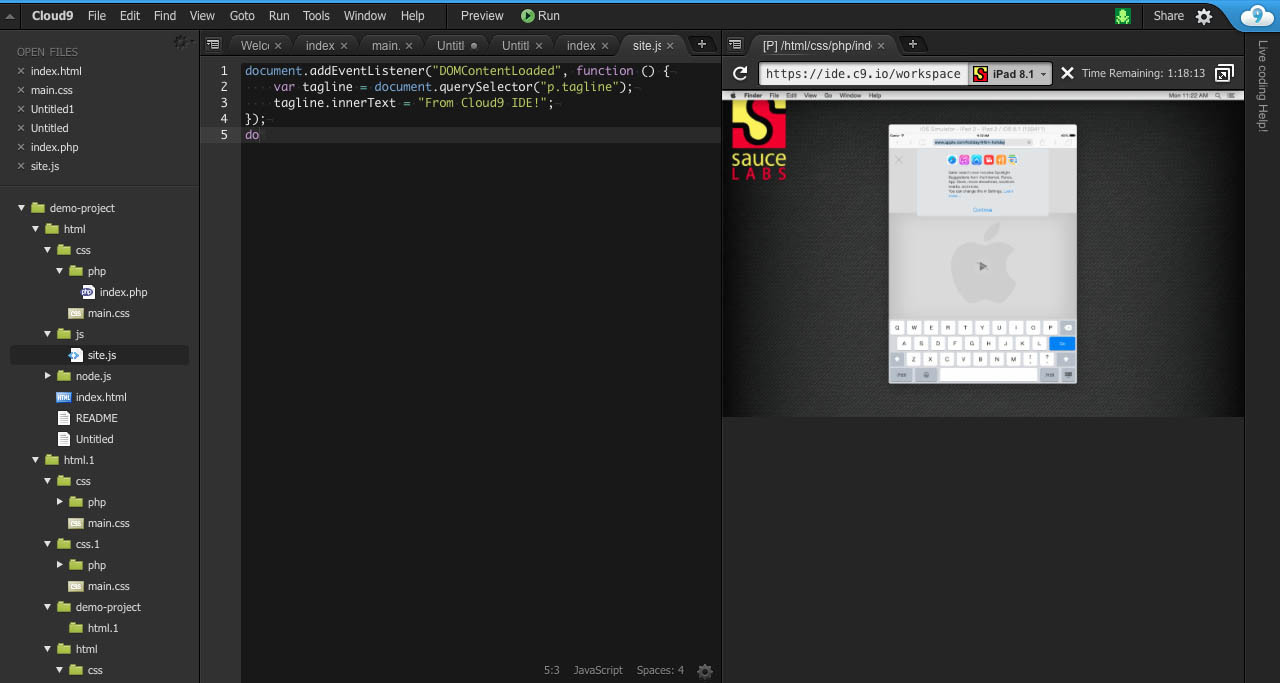
Task: Reload the preview page
Action: 740,73
